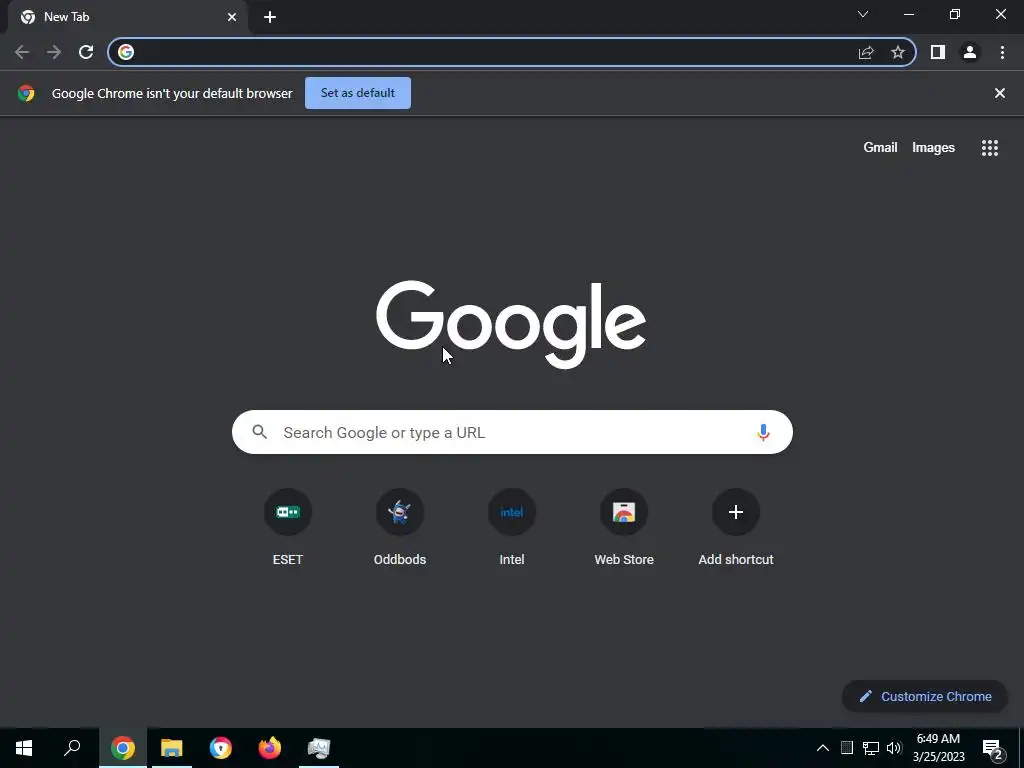1024x768 pixels.
Task: Open the Intel shortcut
Action: pyautogui.click(x=512, y=526)
